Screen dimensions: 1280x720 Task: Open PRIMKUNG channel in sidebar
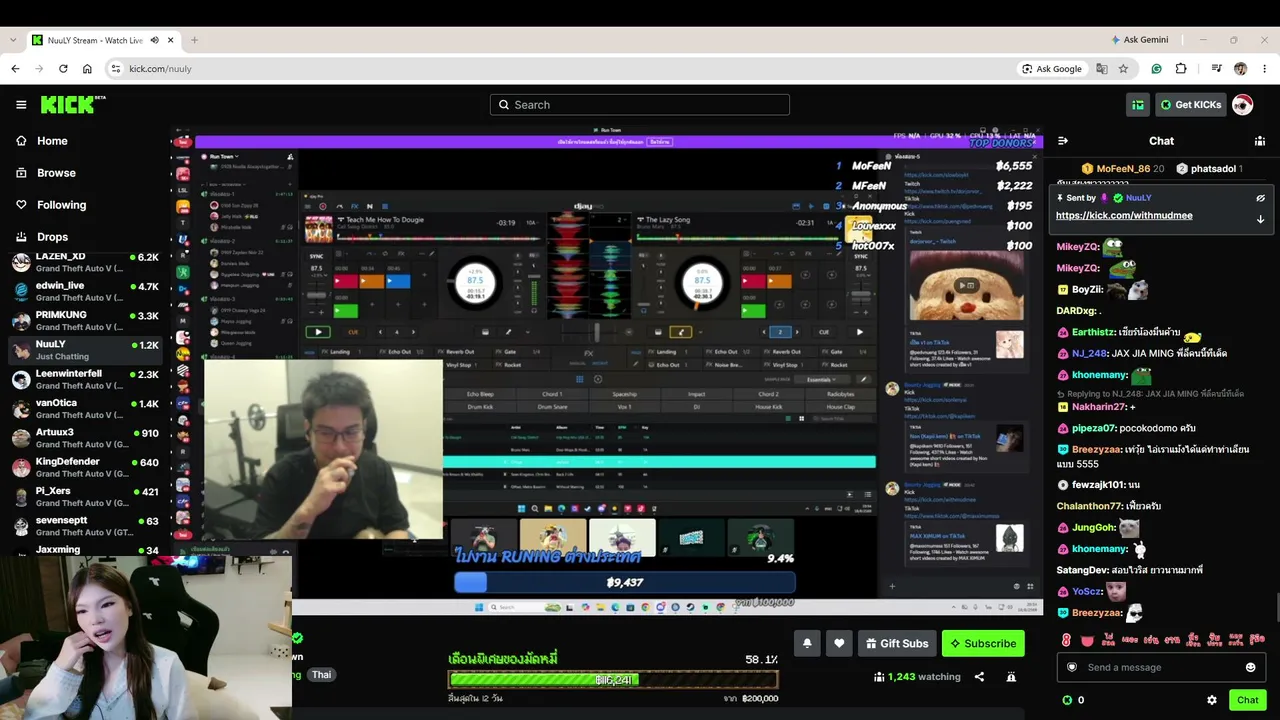tap(85, 321)
